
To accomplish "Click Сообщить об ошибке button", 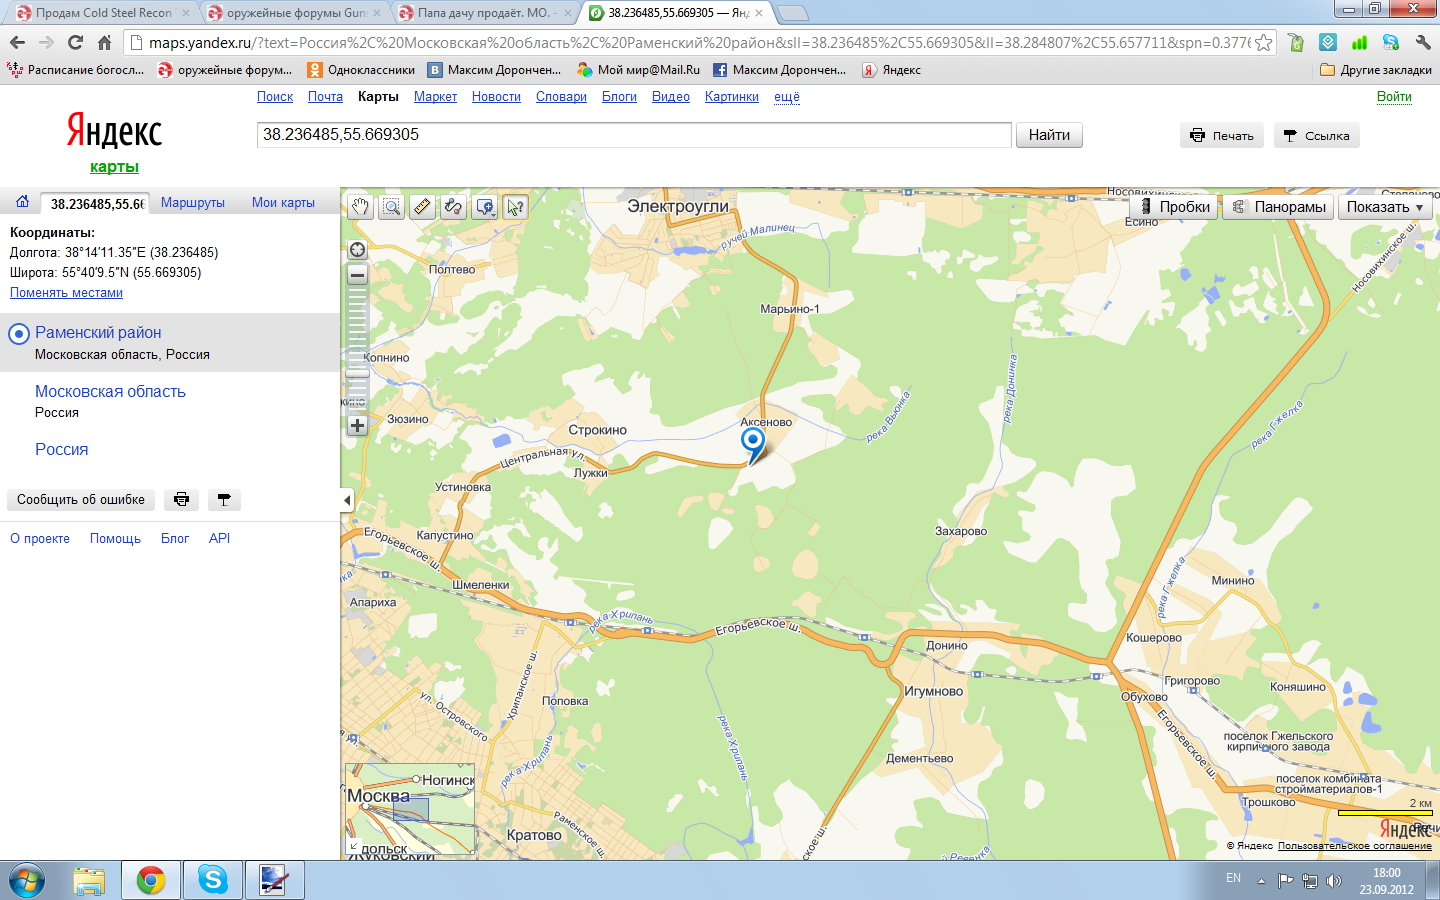I will (81, 499).
